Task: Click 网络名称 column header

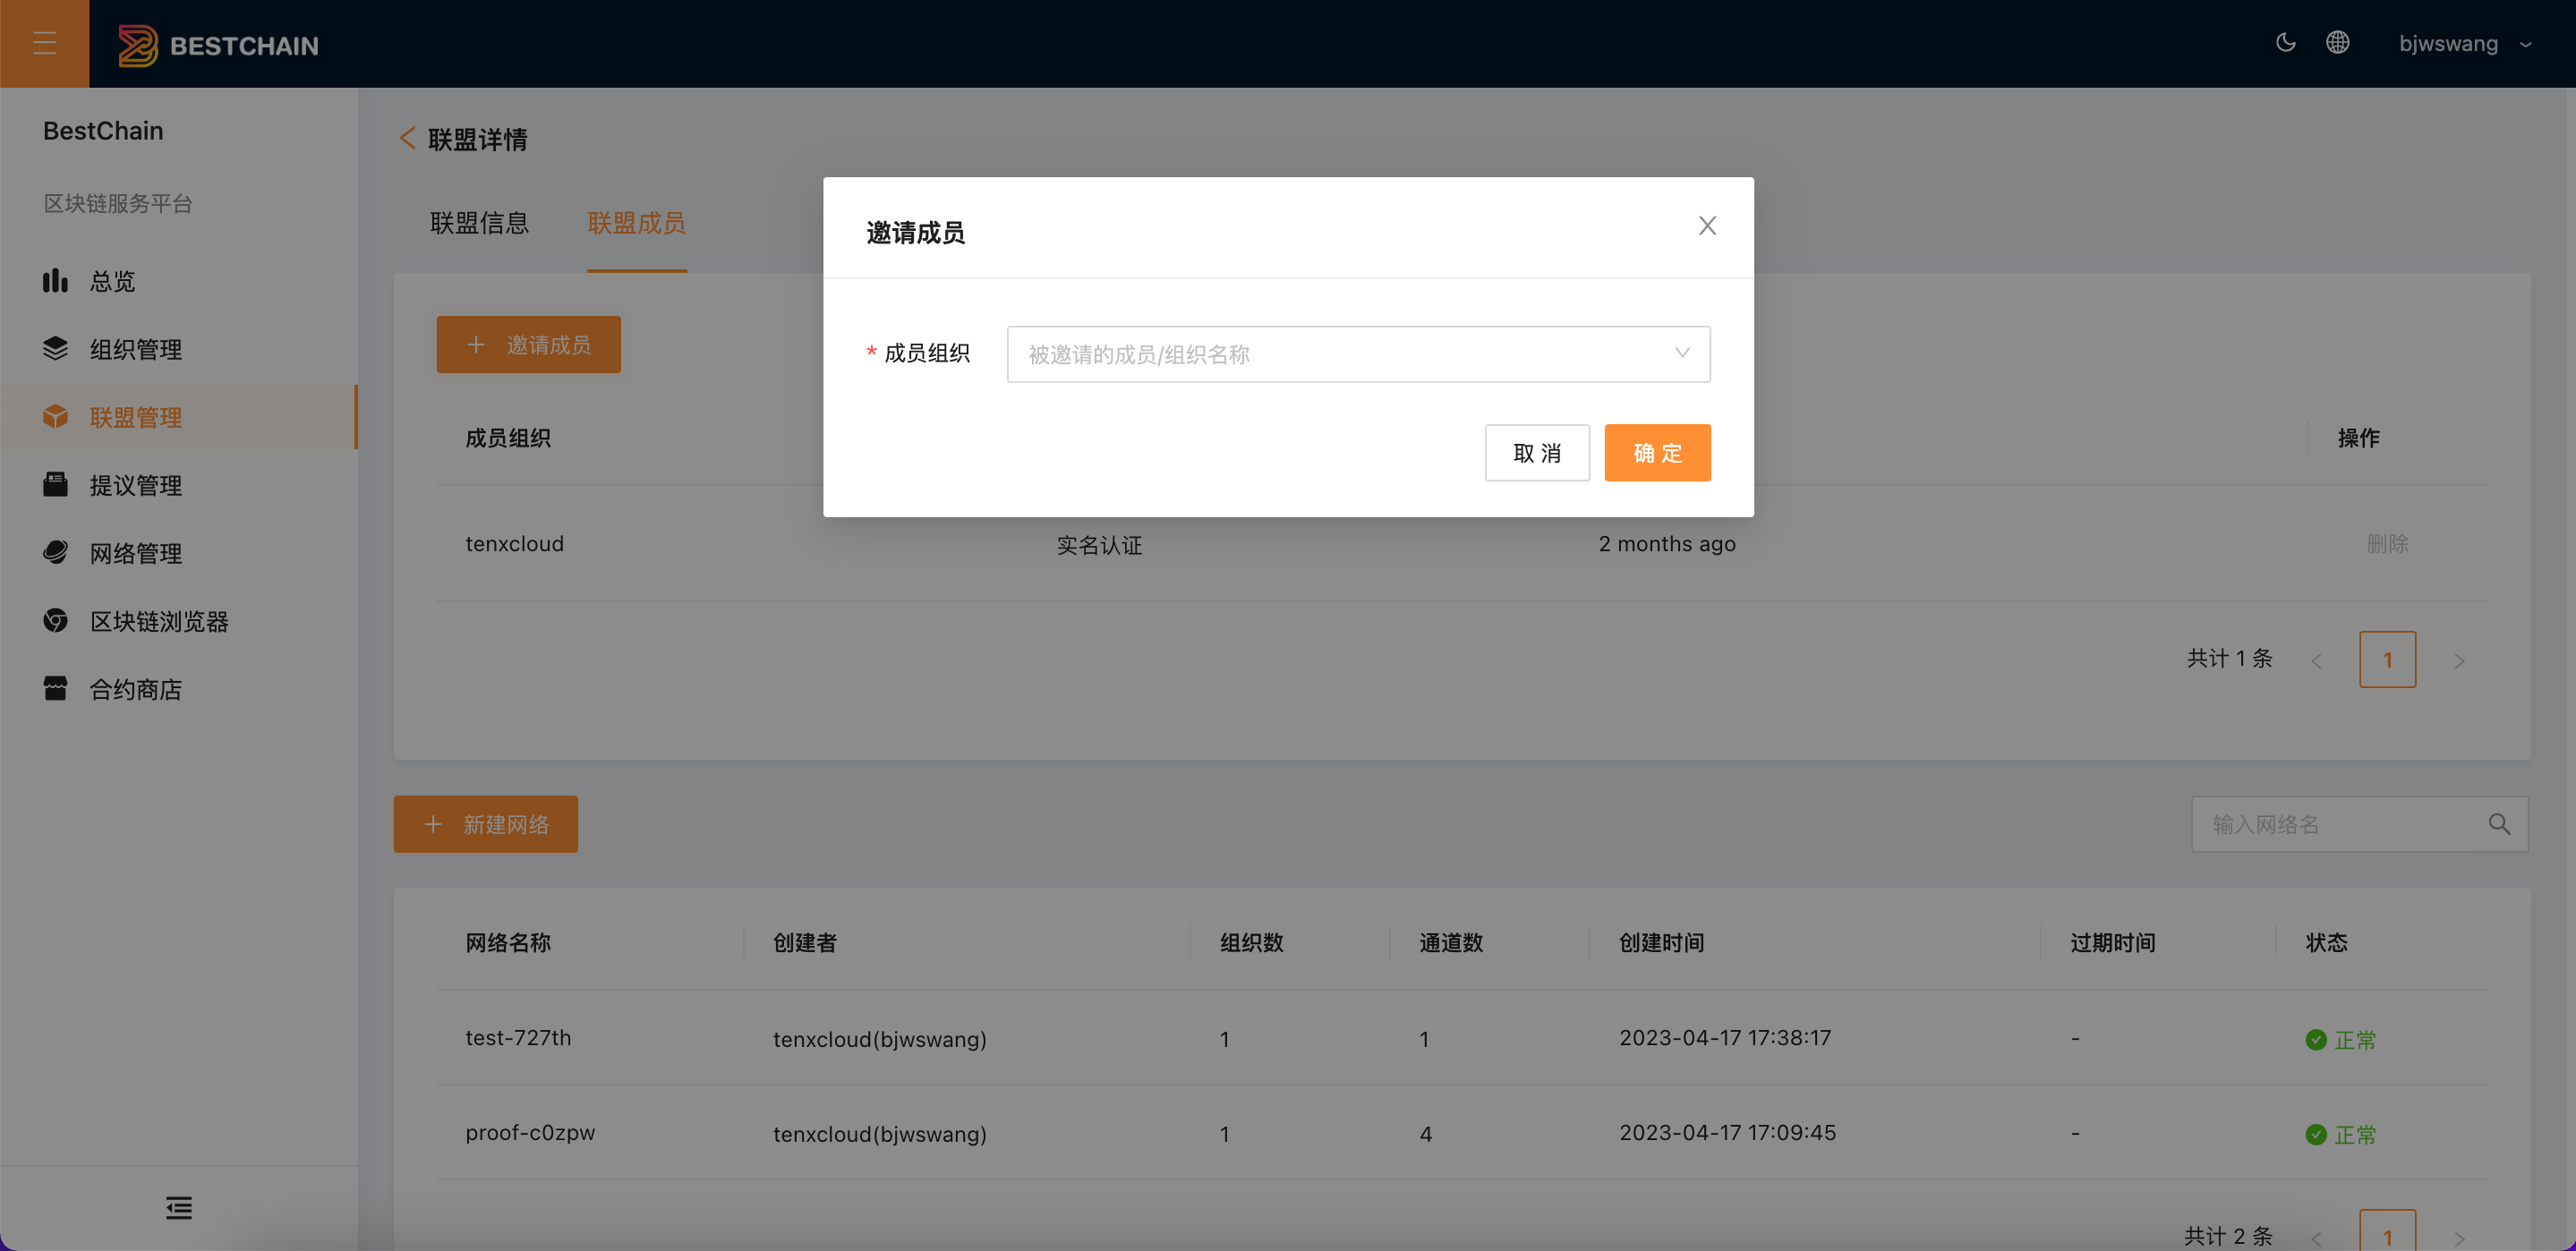Action: 508,942
